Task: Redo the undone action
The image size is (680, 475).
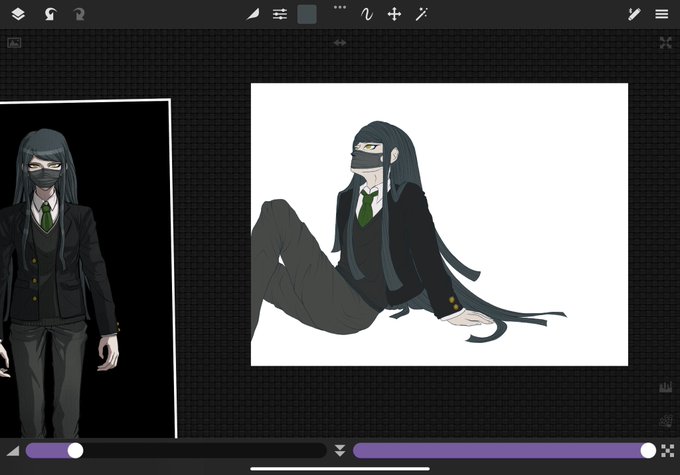Action: pyautogui.click(x=78, y=14)
